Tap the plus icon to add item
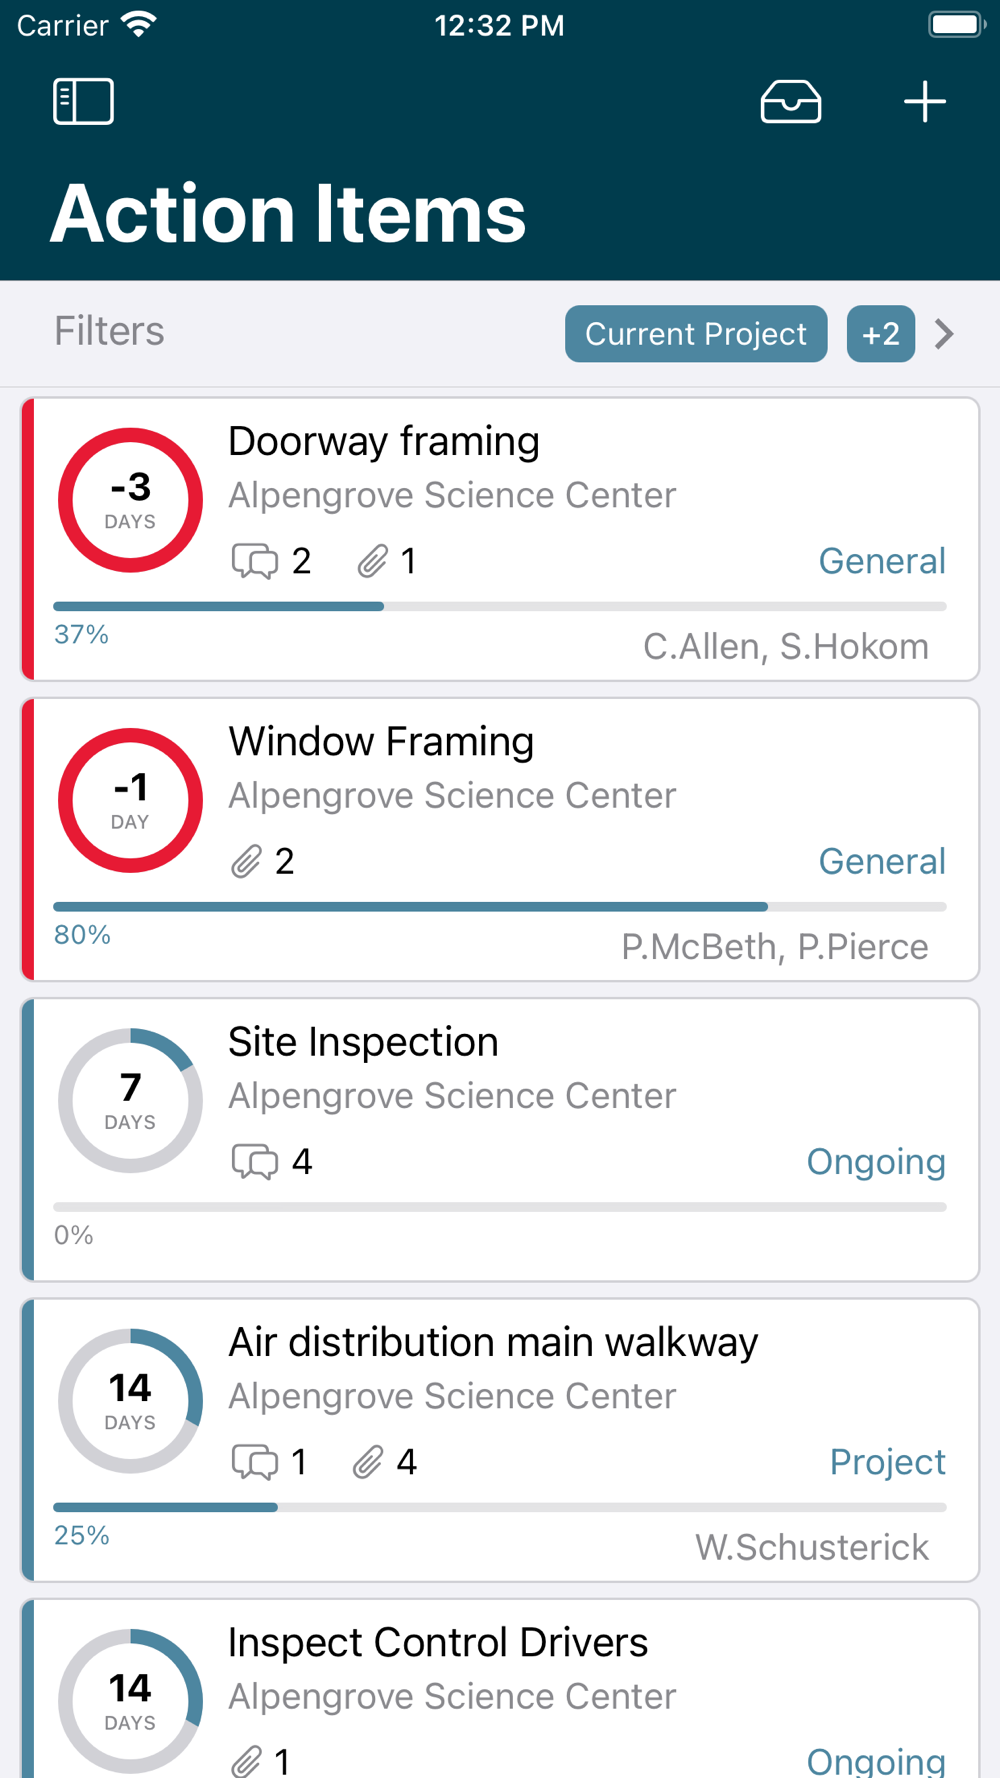This screenshot has width=1000, height=1778. 924,102
